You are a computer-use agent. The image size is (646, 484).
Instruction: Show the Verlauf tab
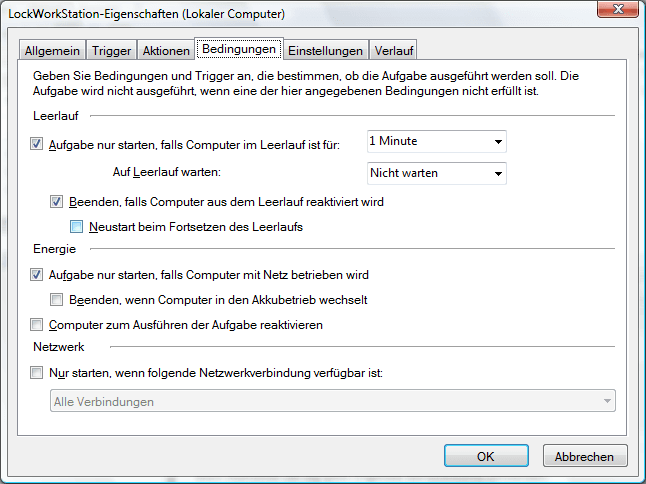point(394,50)
